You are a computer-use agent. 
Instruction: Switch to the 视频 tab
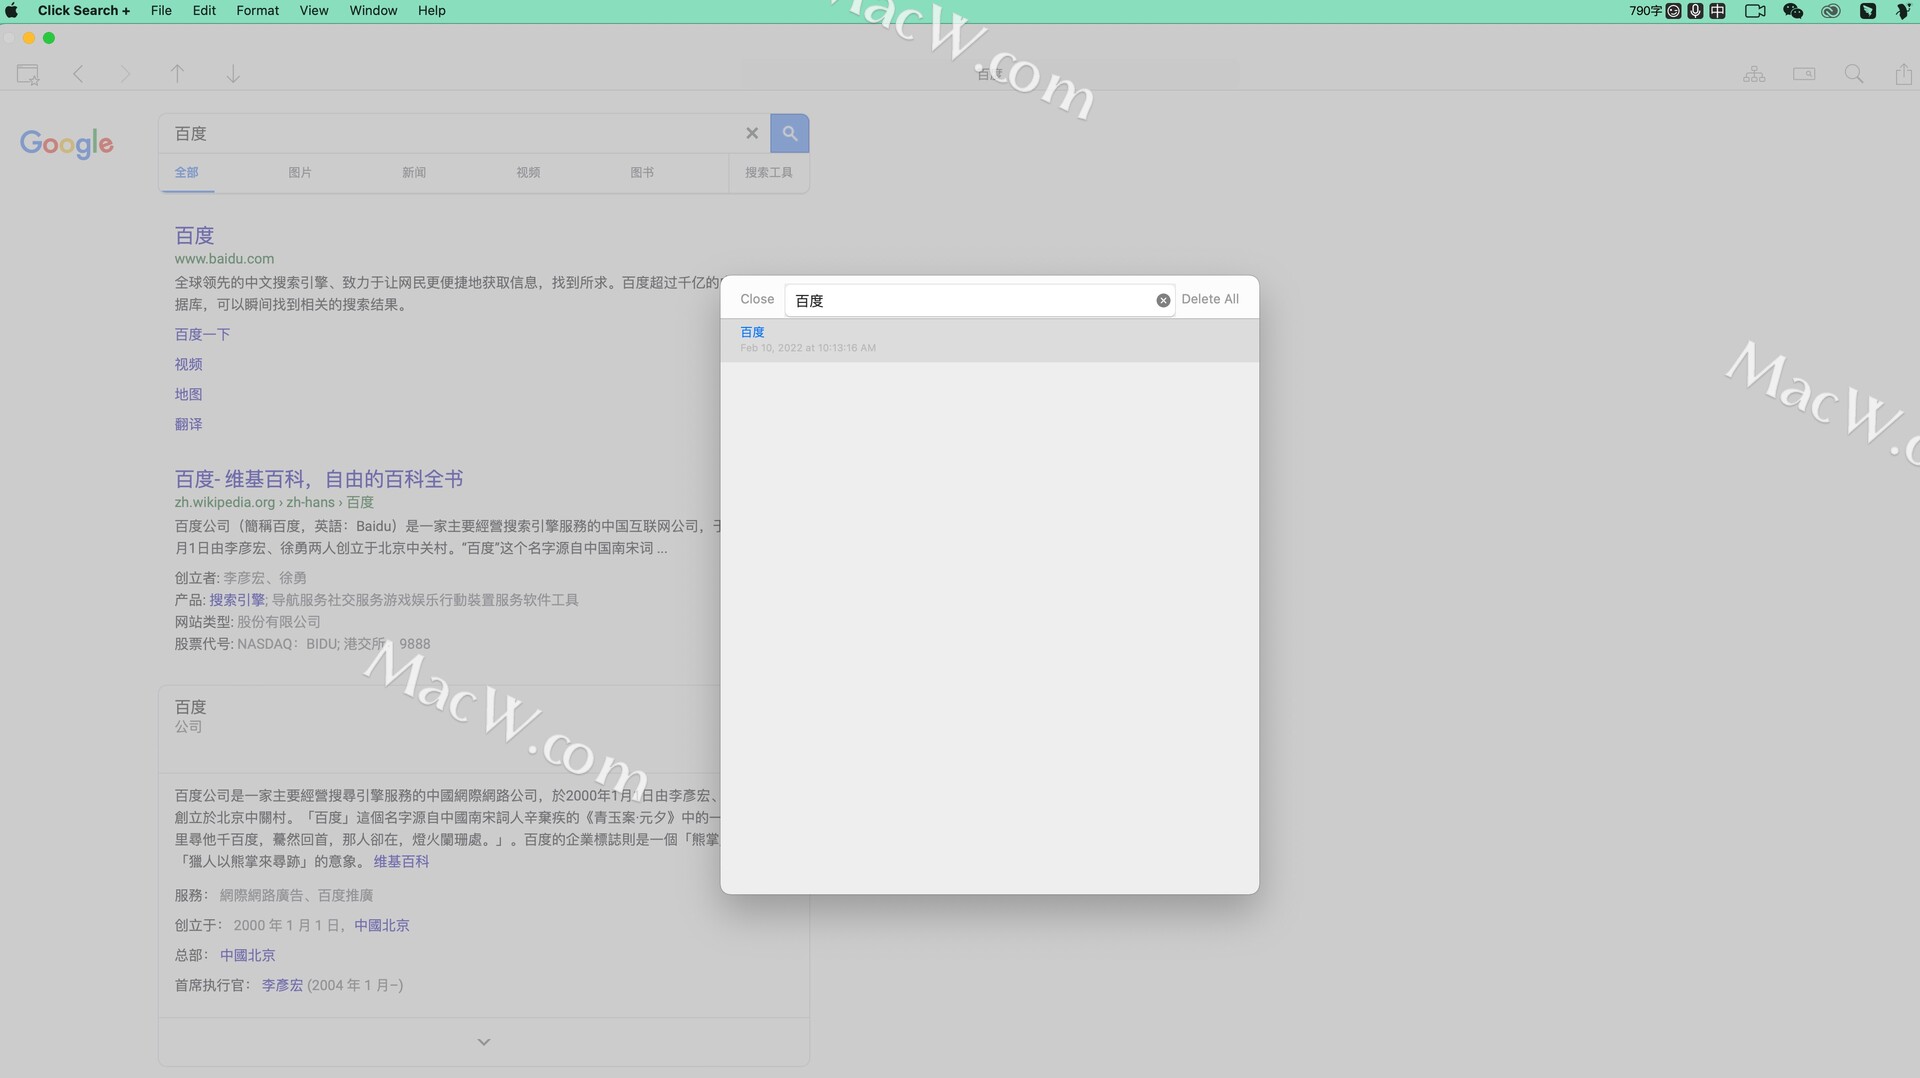point(528,172)
